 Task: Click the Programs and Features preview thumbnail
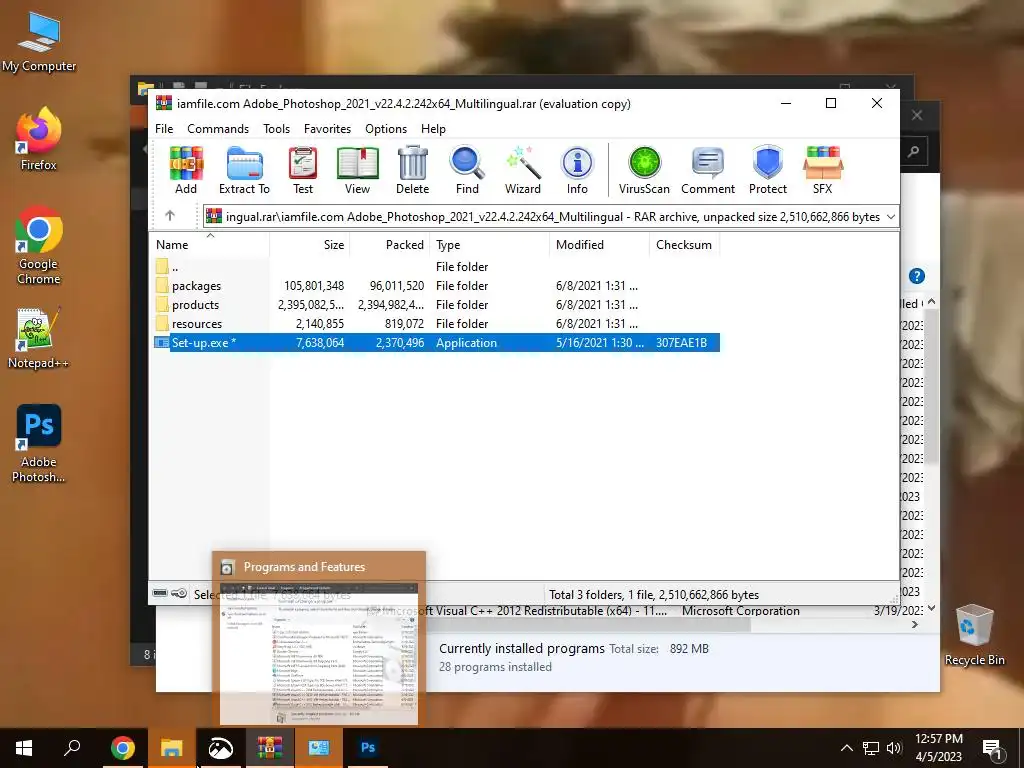point(319,653)
